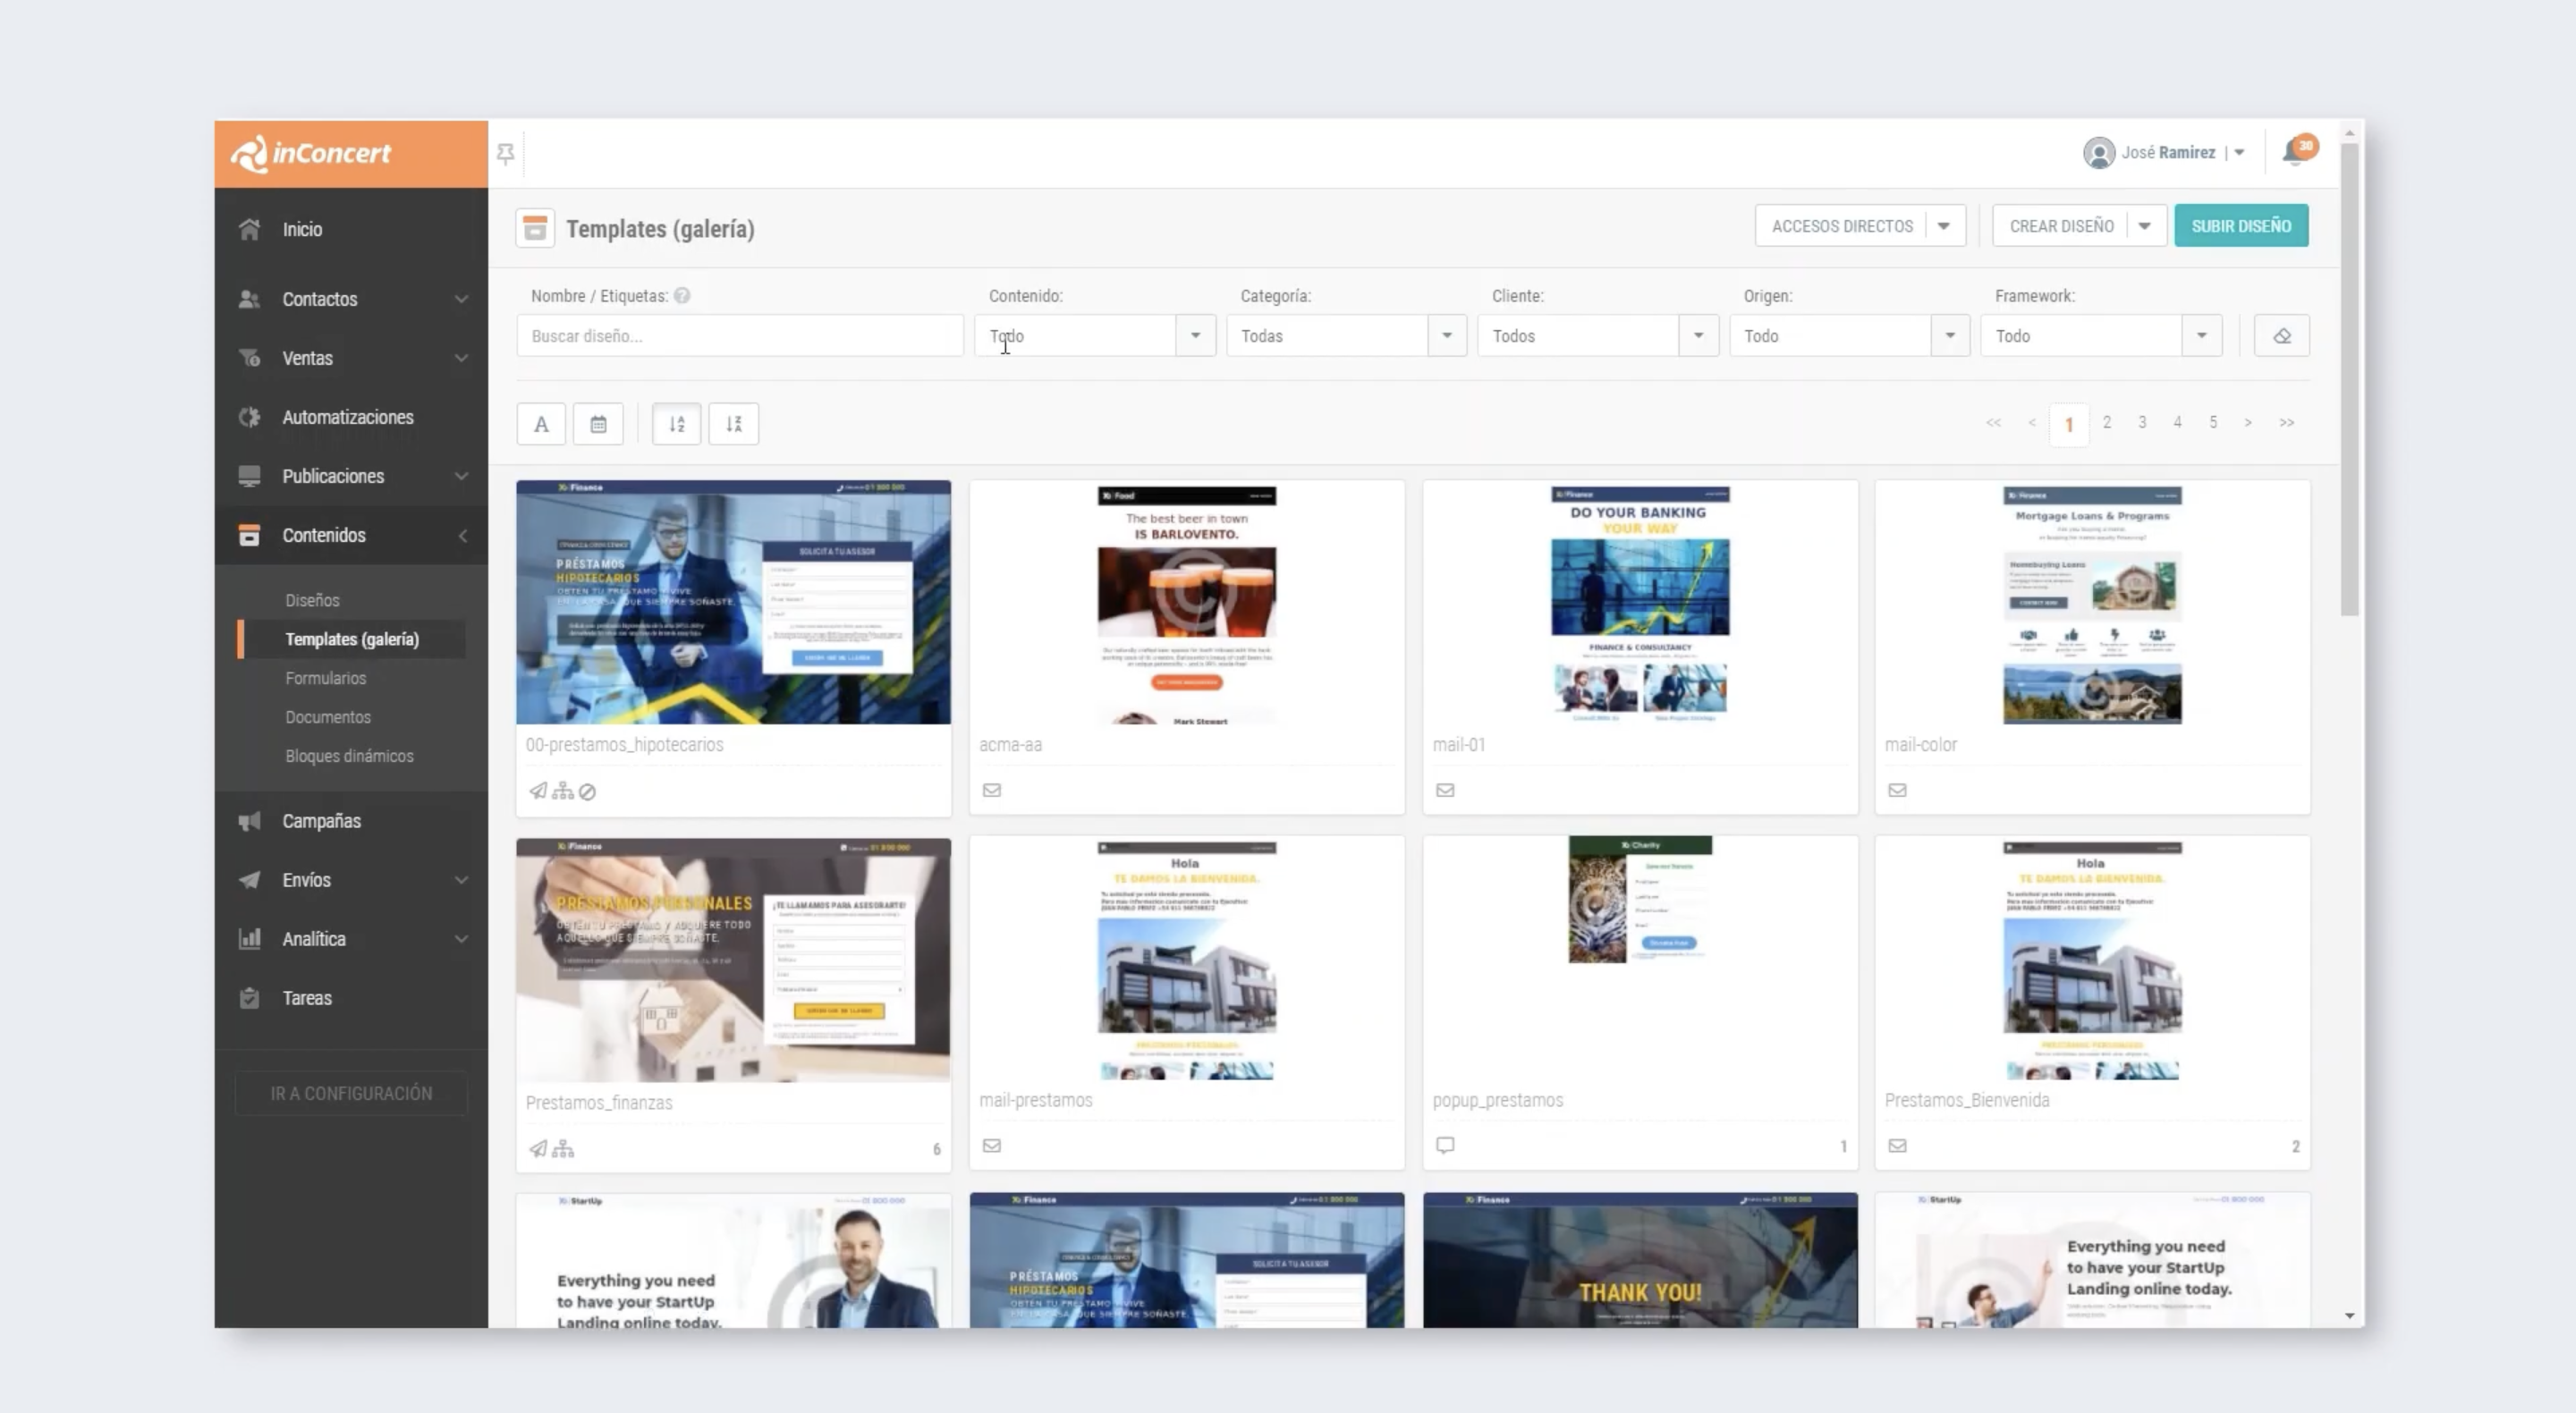The image size is (2576, 1413).
Task: Click the eraser clear-filters icon
Action: point(2281,336)
